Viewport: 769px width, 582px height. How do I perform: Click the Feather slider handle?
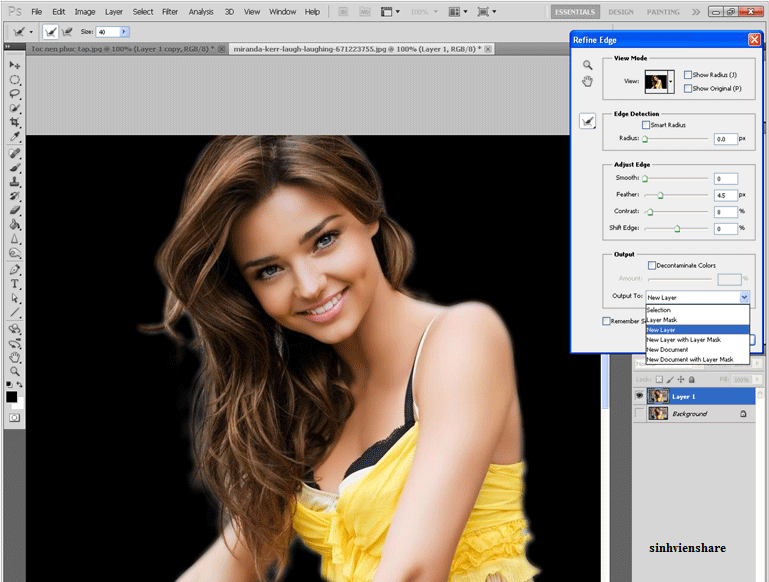tap(661, 195)
